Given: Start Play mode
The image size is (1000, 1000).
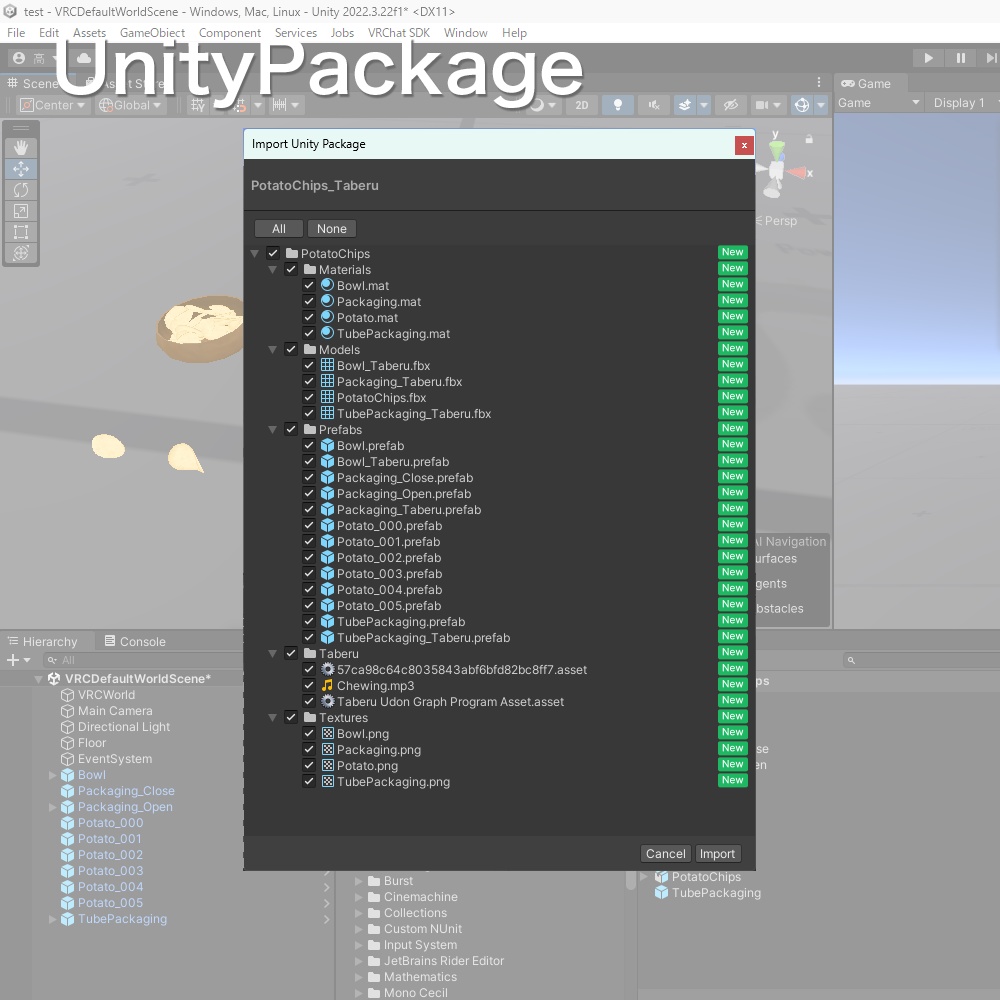Looking at the screenshot, I should (929, 58).
